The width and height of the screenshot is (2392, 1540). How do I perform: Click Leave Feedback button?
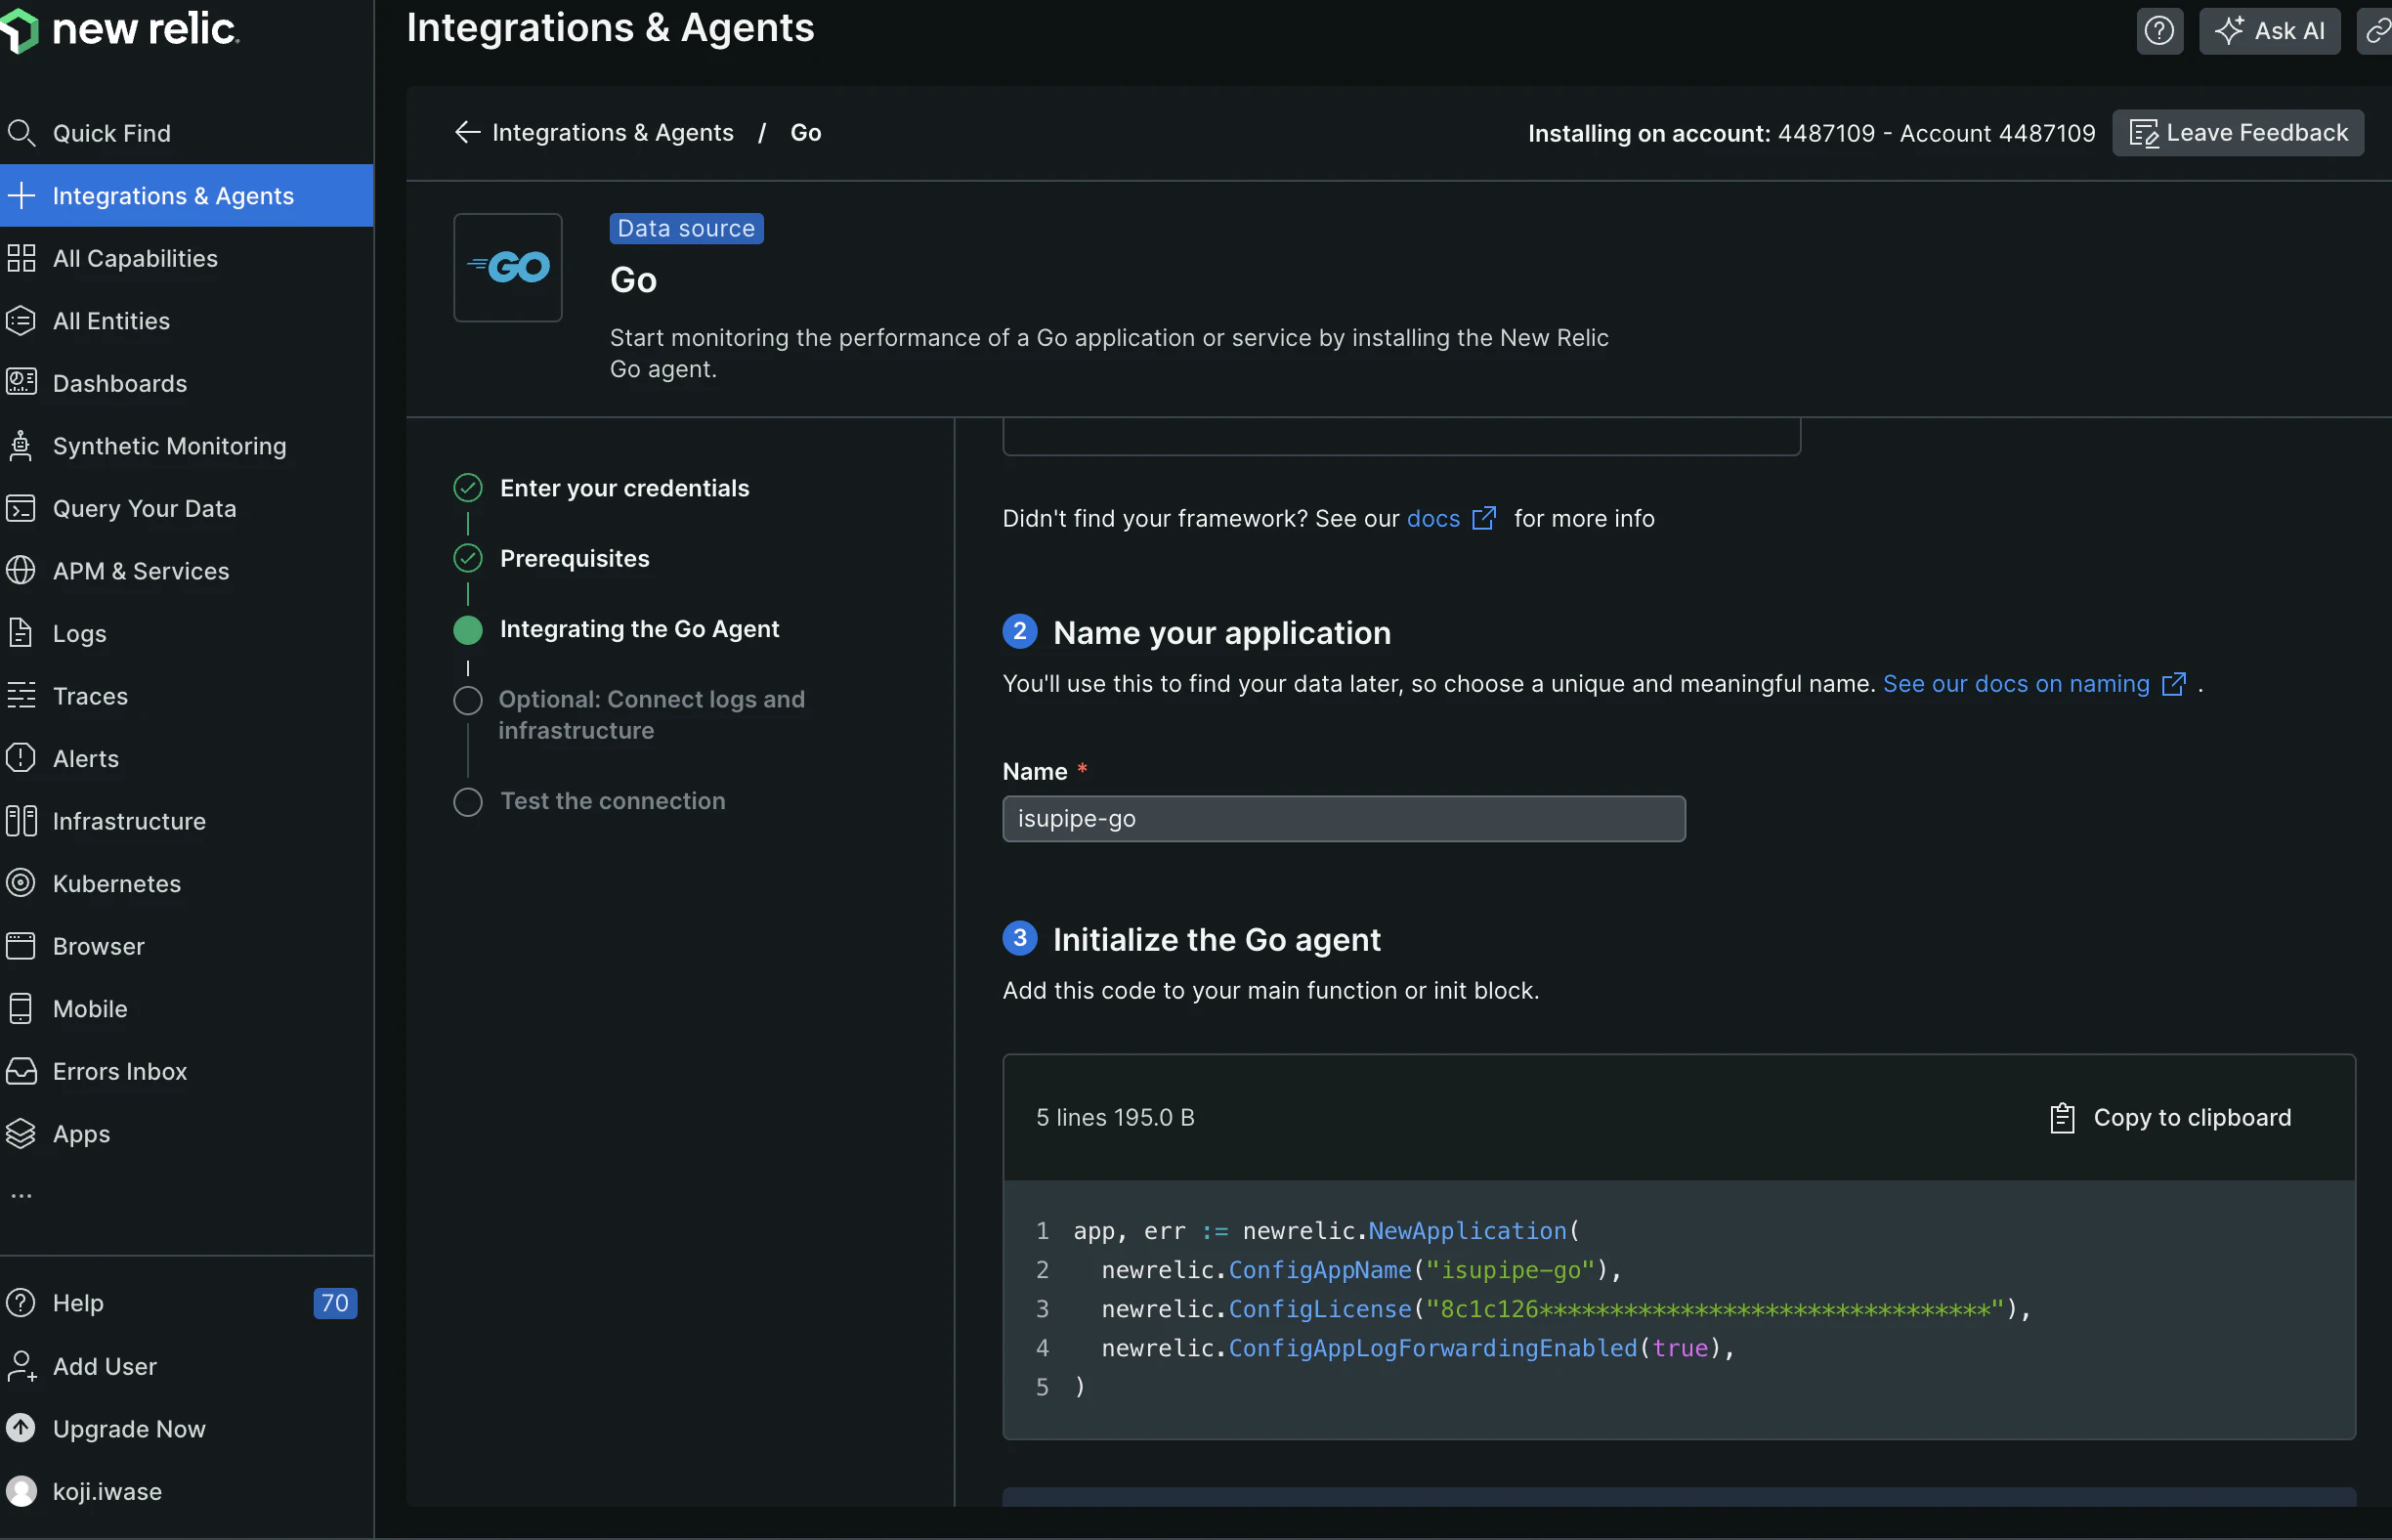(2238, 133)
